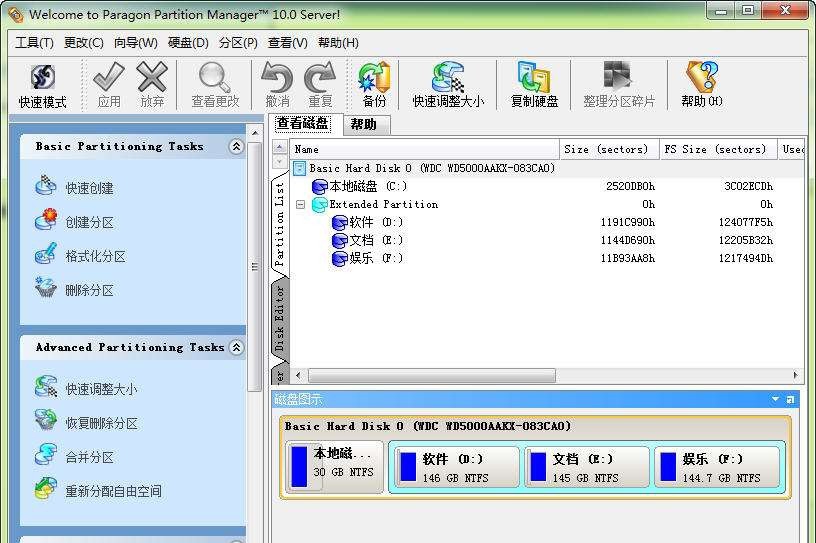
Task: Open the 帮助(H) menu
Action: 338,43
